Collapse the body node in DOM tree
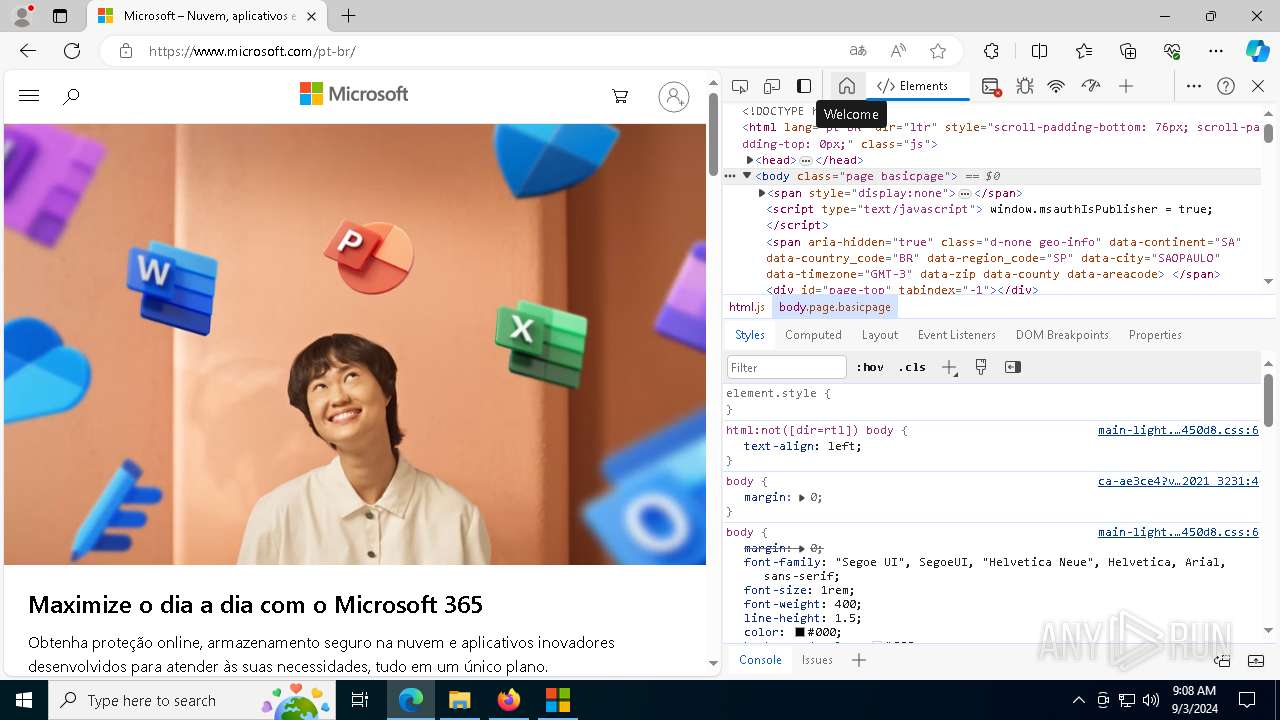 coord(747,176)
